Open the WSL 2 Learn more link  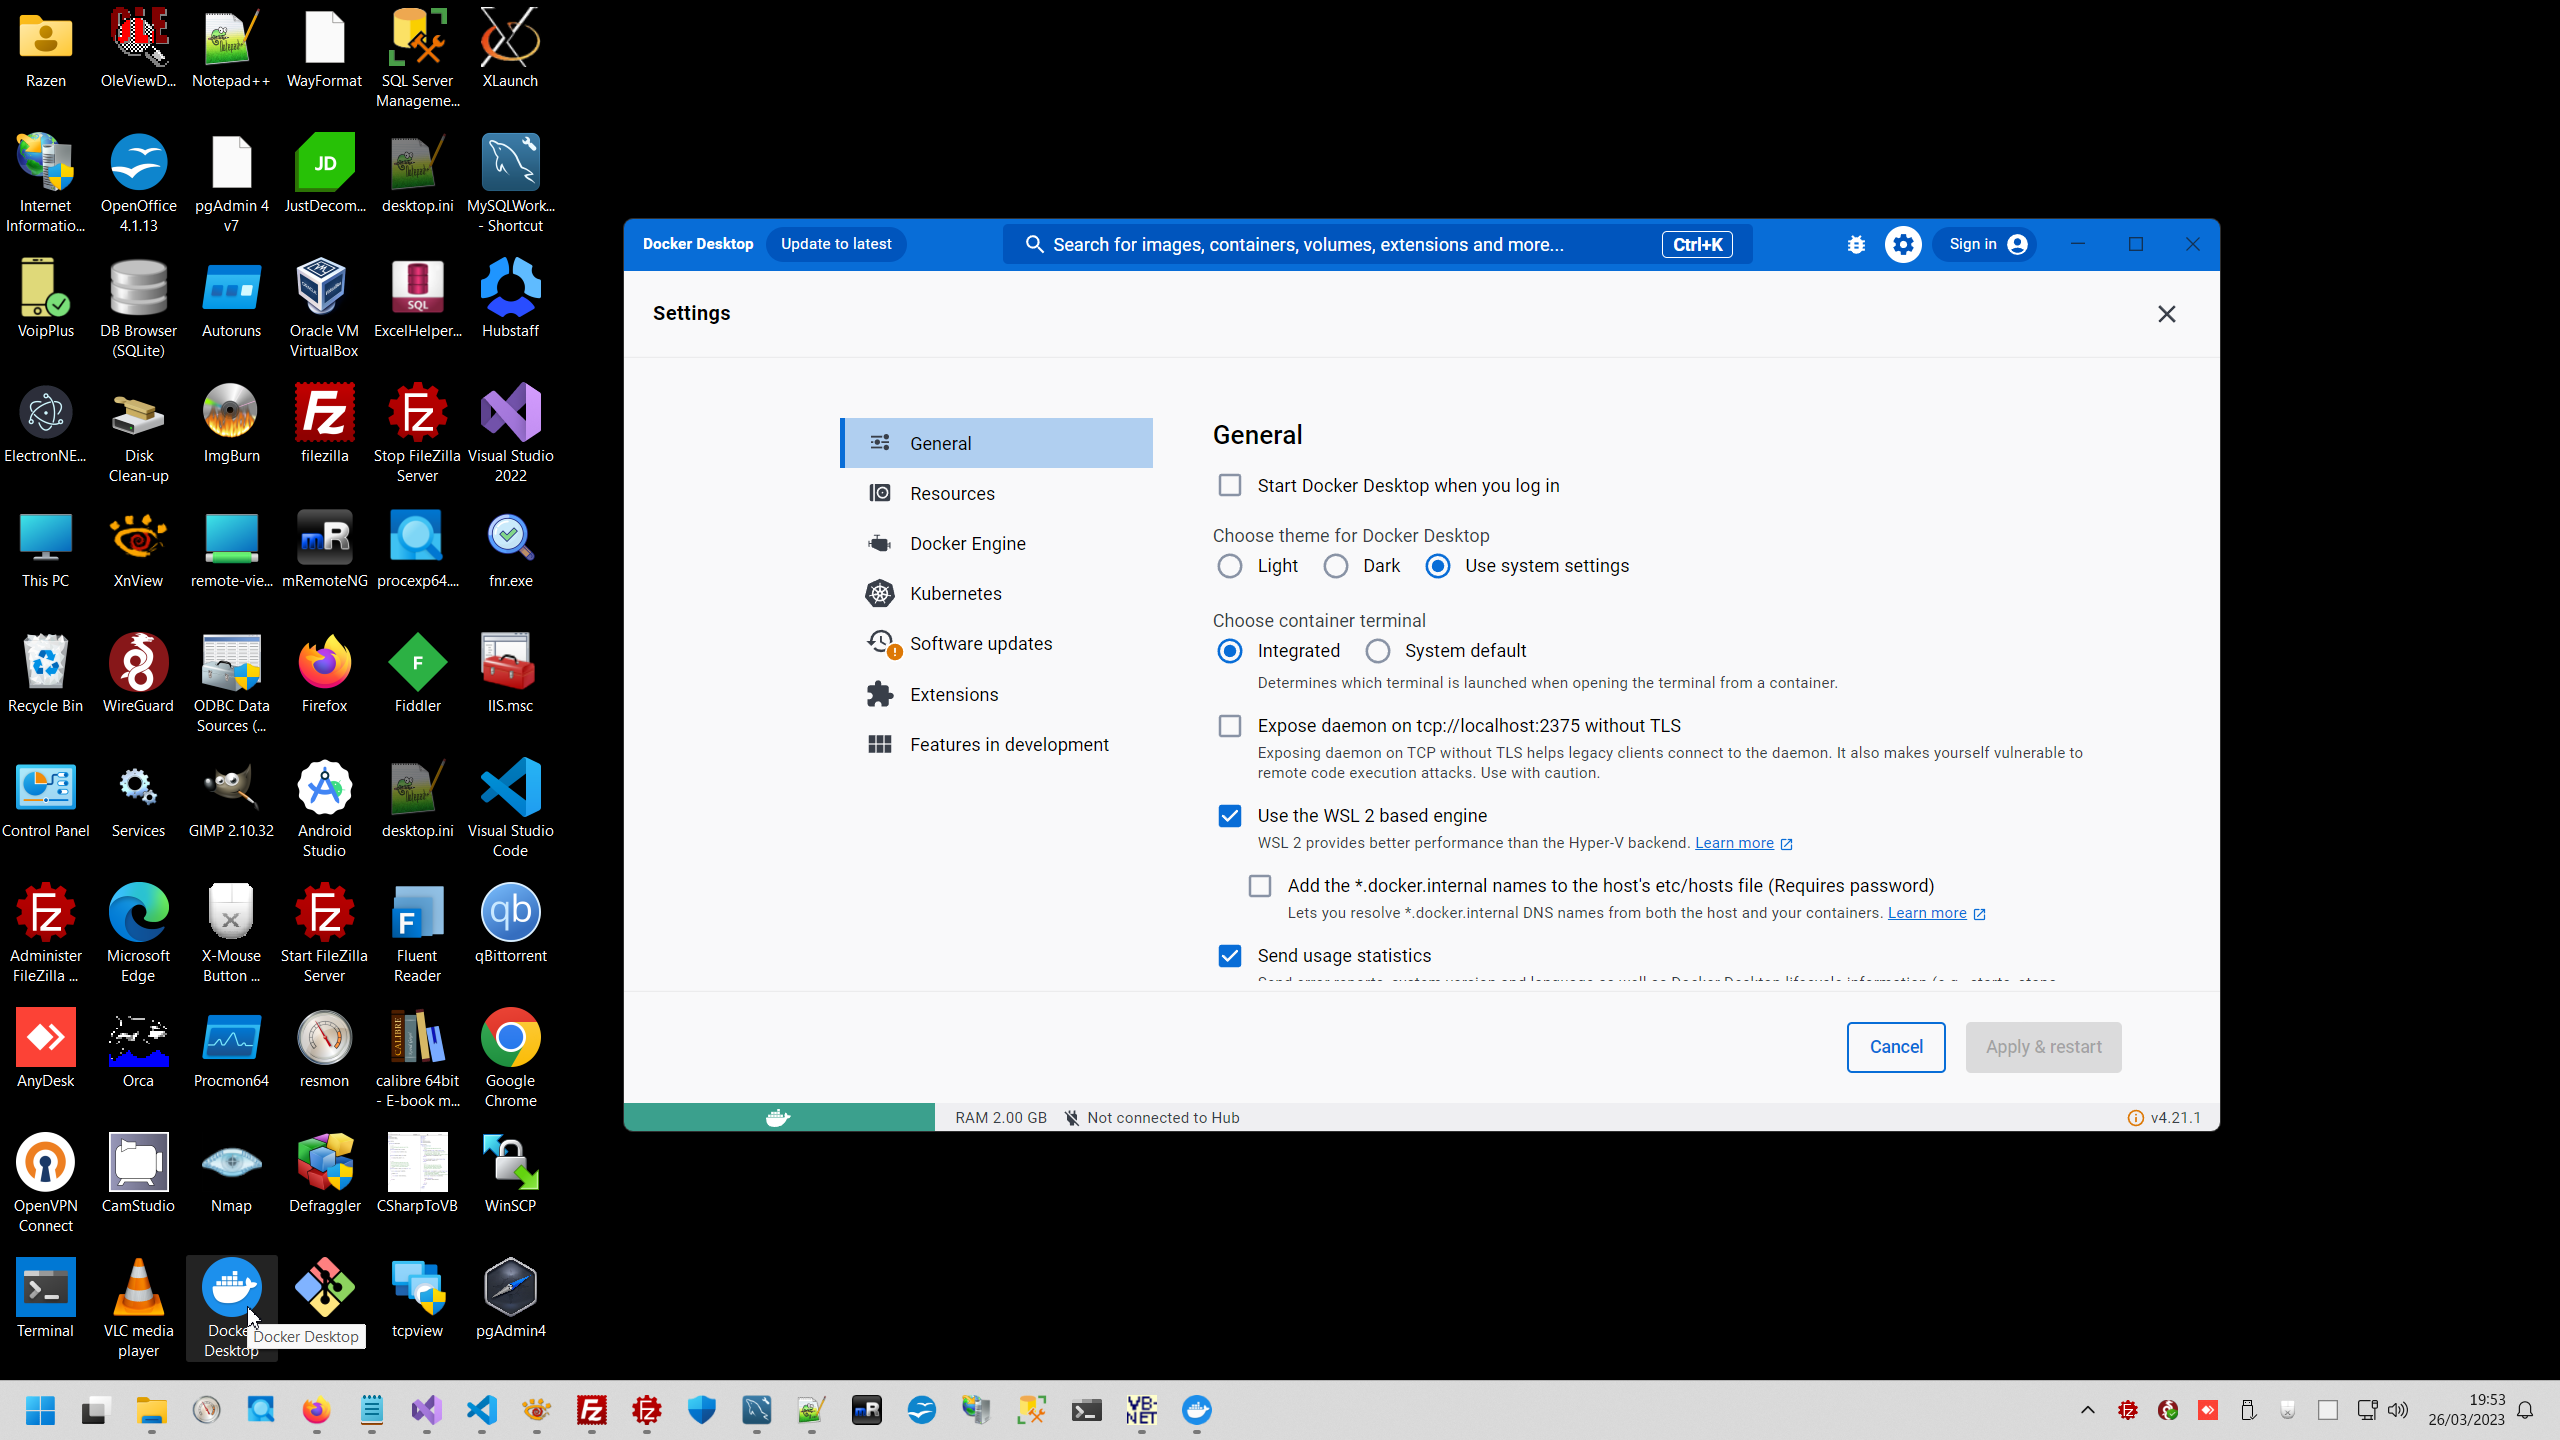pyautogui.click(x=1734, y=843)
